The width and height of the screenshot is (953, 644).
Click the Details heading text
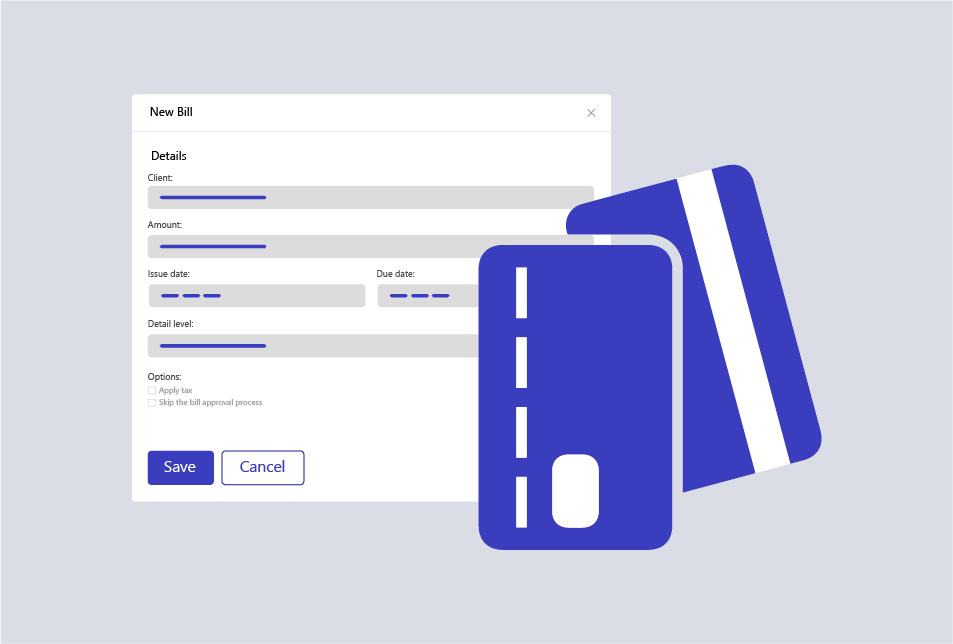point(168,156)
